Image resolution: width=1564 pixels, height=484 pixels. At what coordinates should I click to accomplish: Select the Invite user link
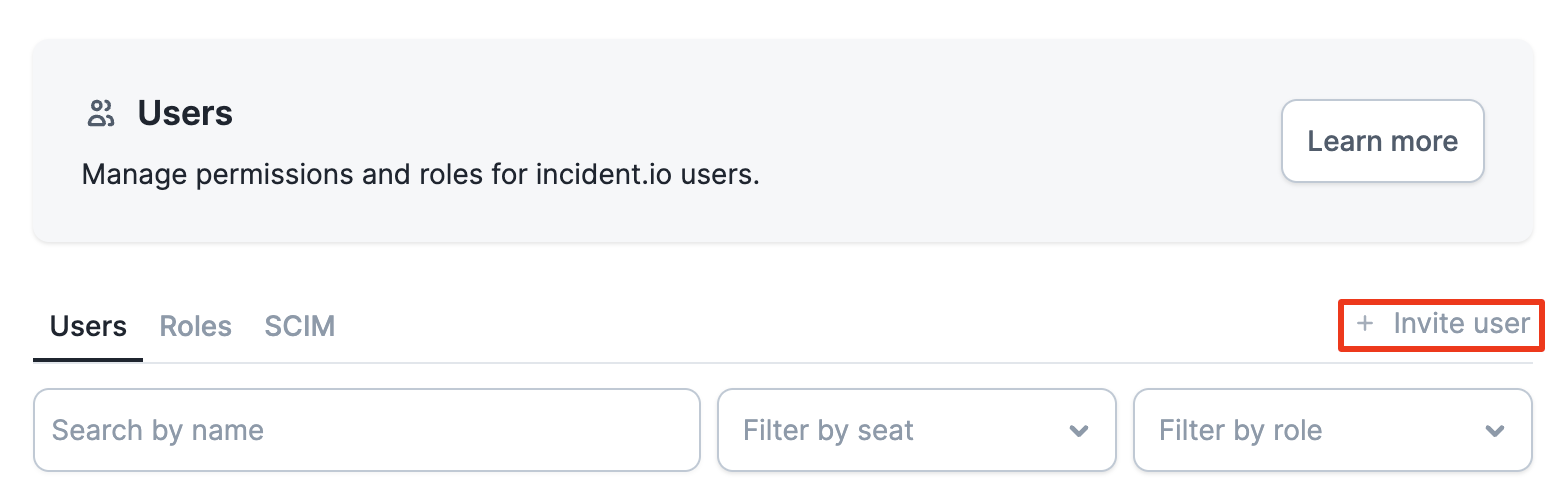tap(1460, 324)
